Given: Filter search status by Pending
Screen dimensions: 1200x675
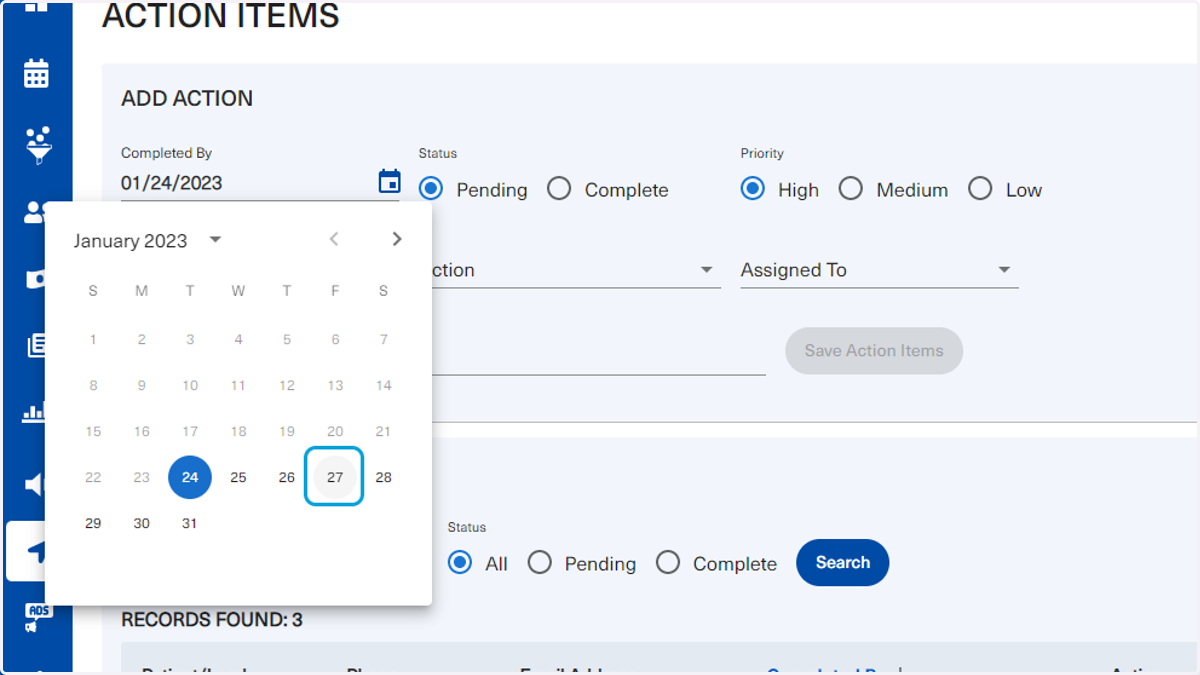Looking at the screenshot, I should coord(540,563).
